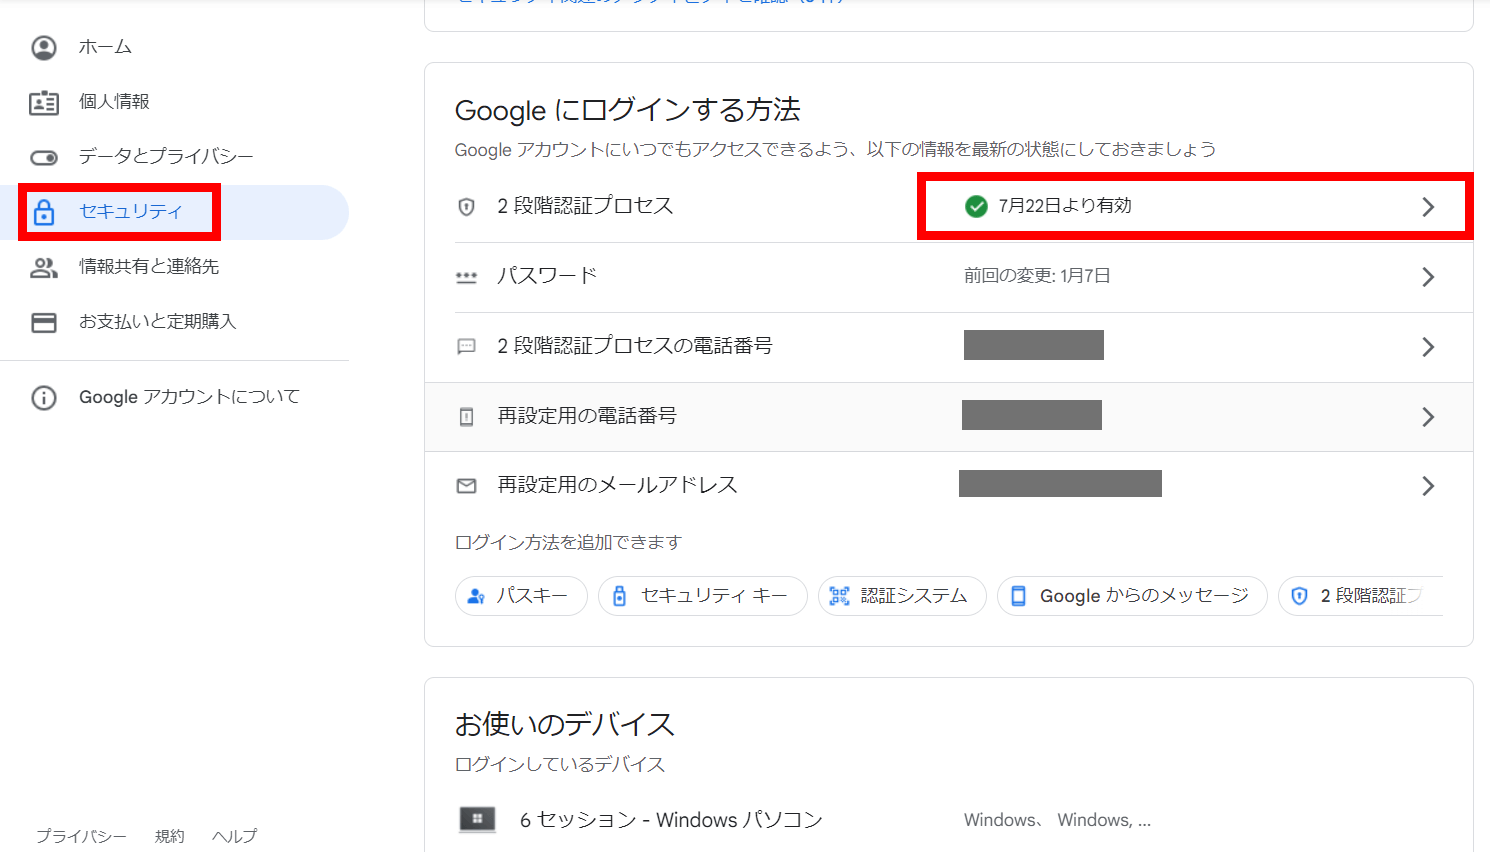Open 情報共有と連絡先 in the sidebar

click(174, 267)
